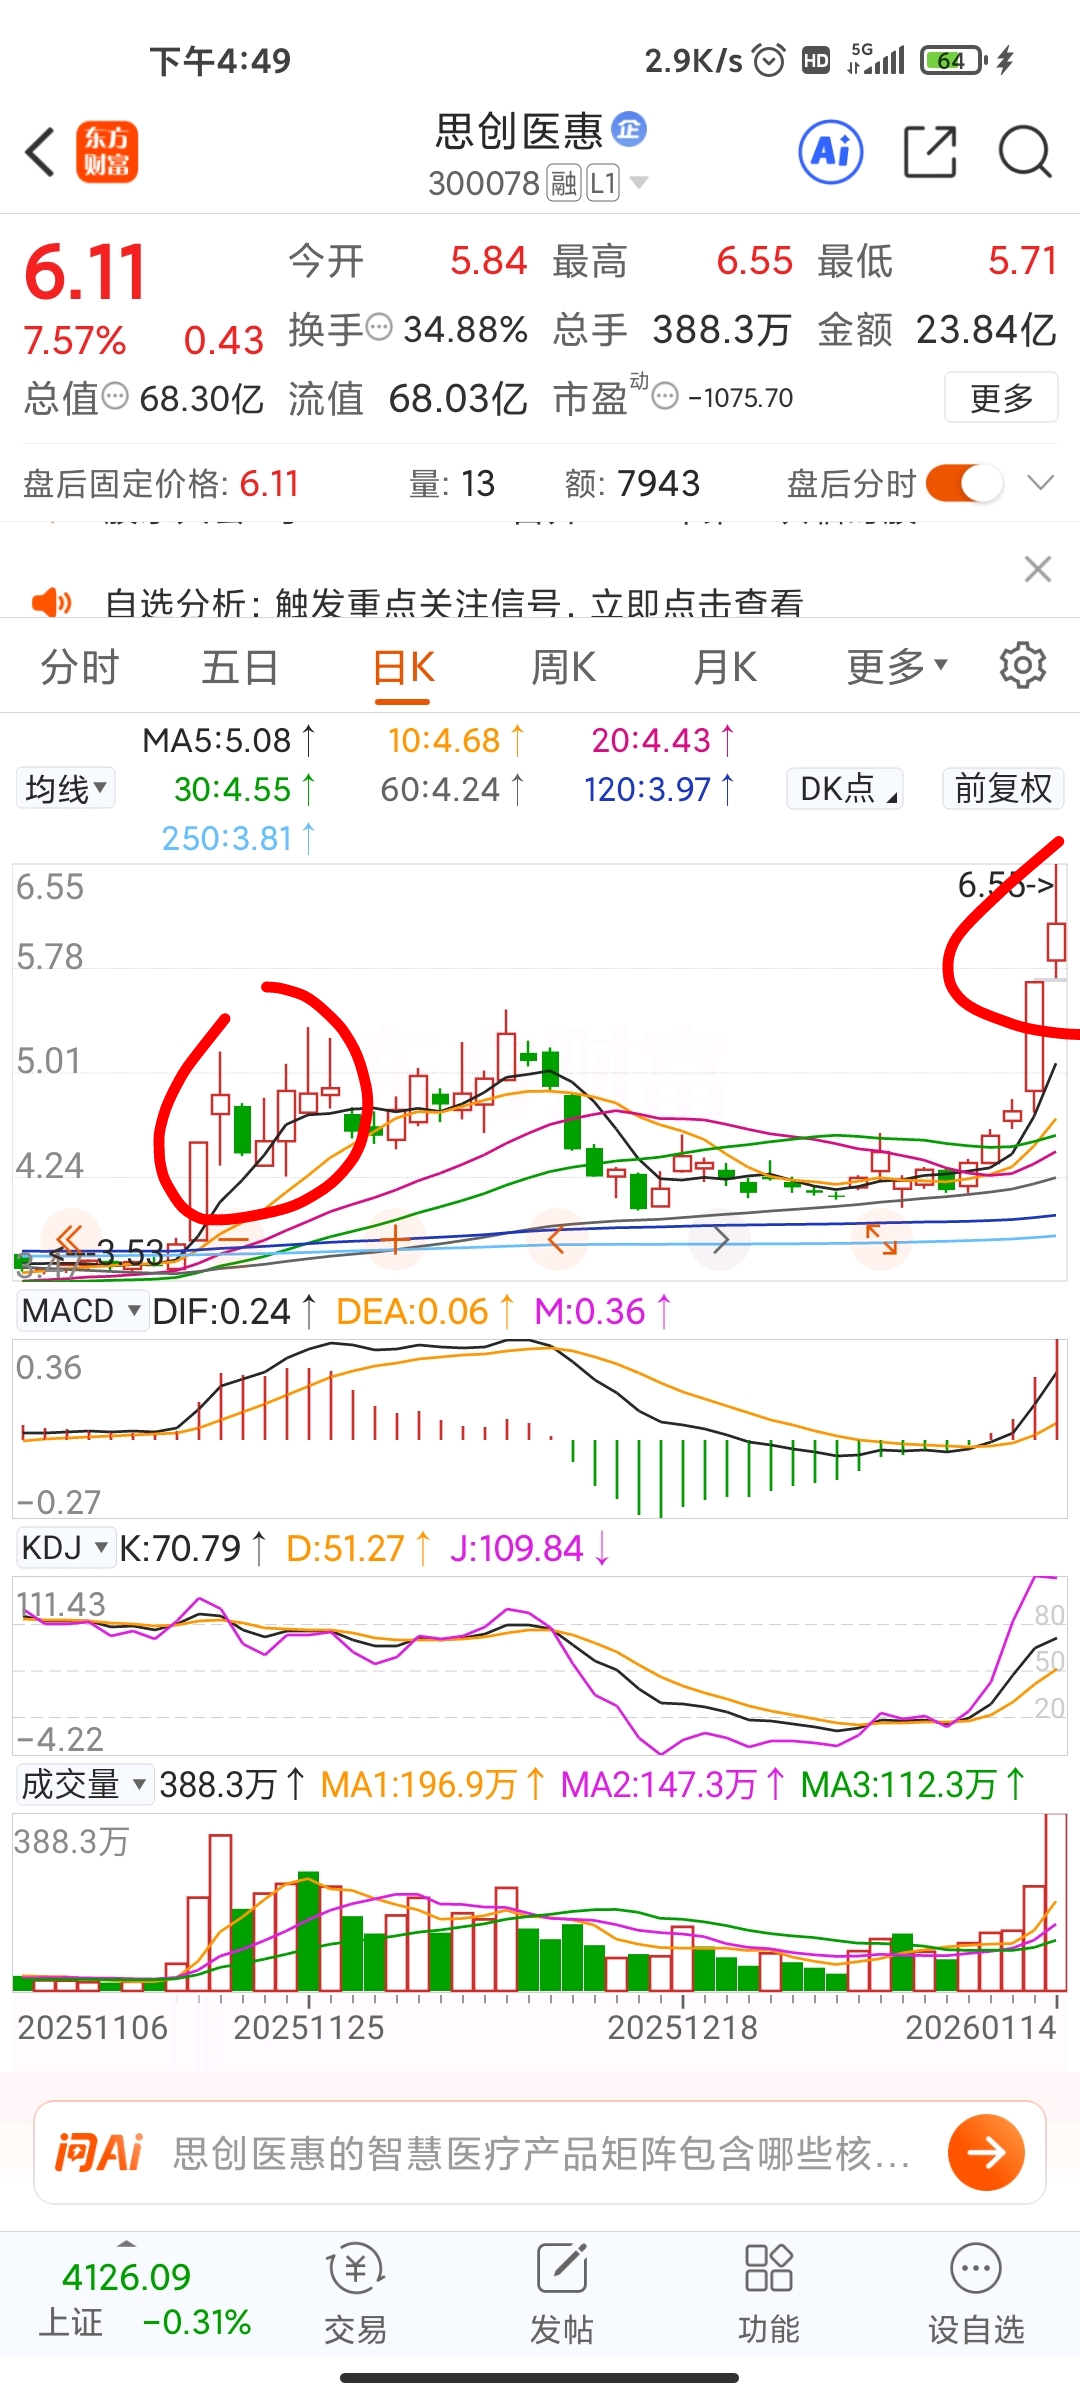This screenshot has width=1080, height=2400.
Task: Select the 日K tab
Action: point(403,667)
